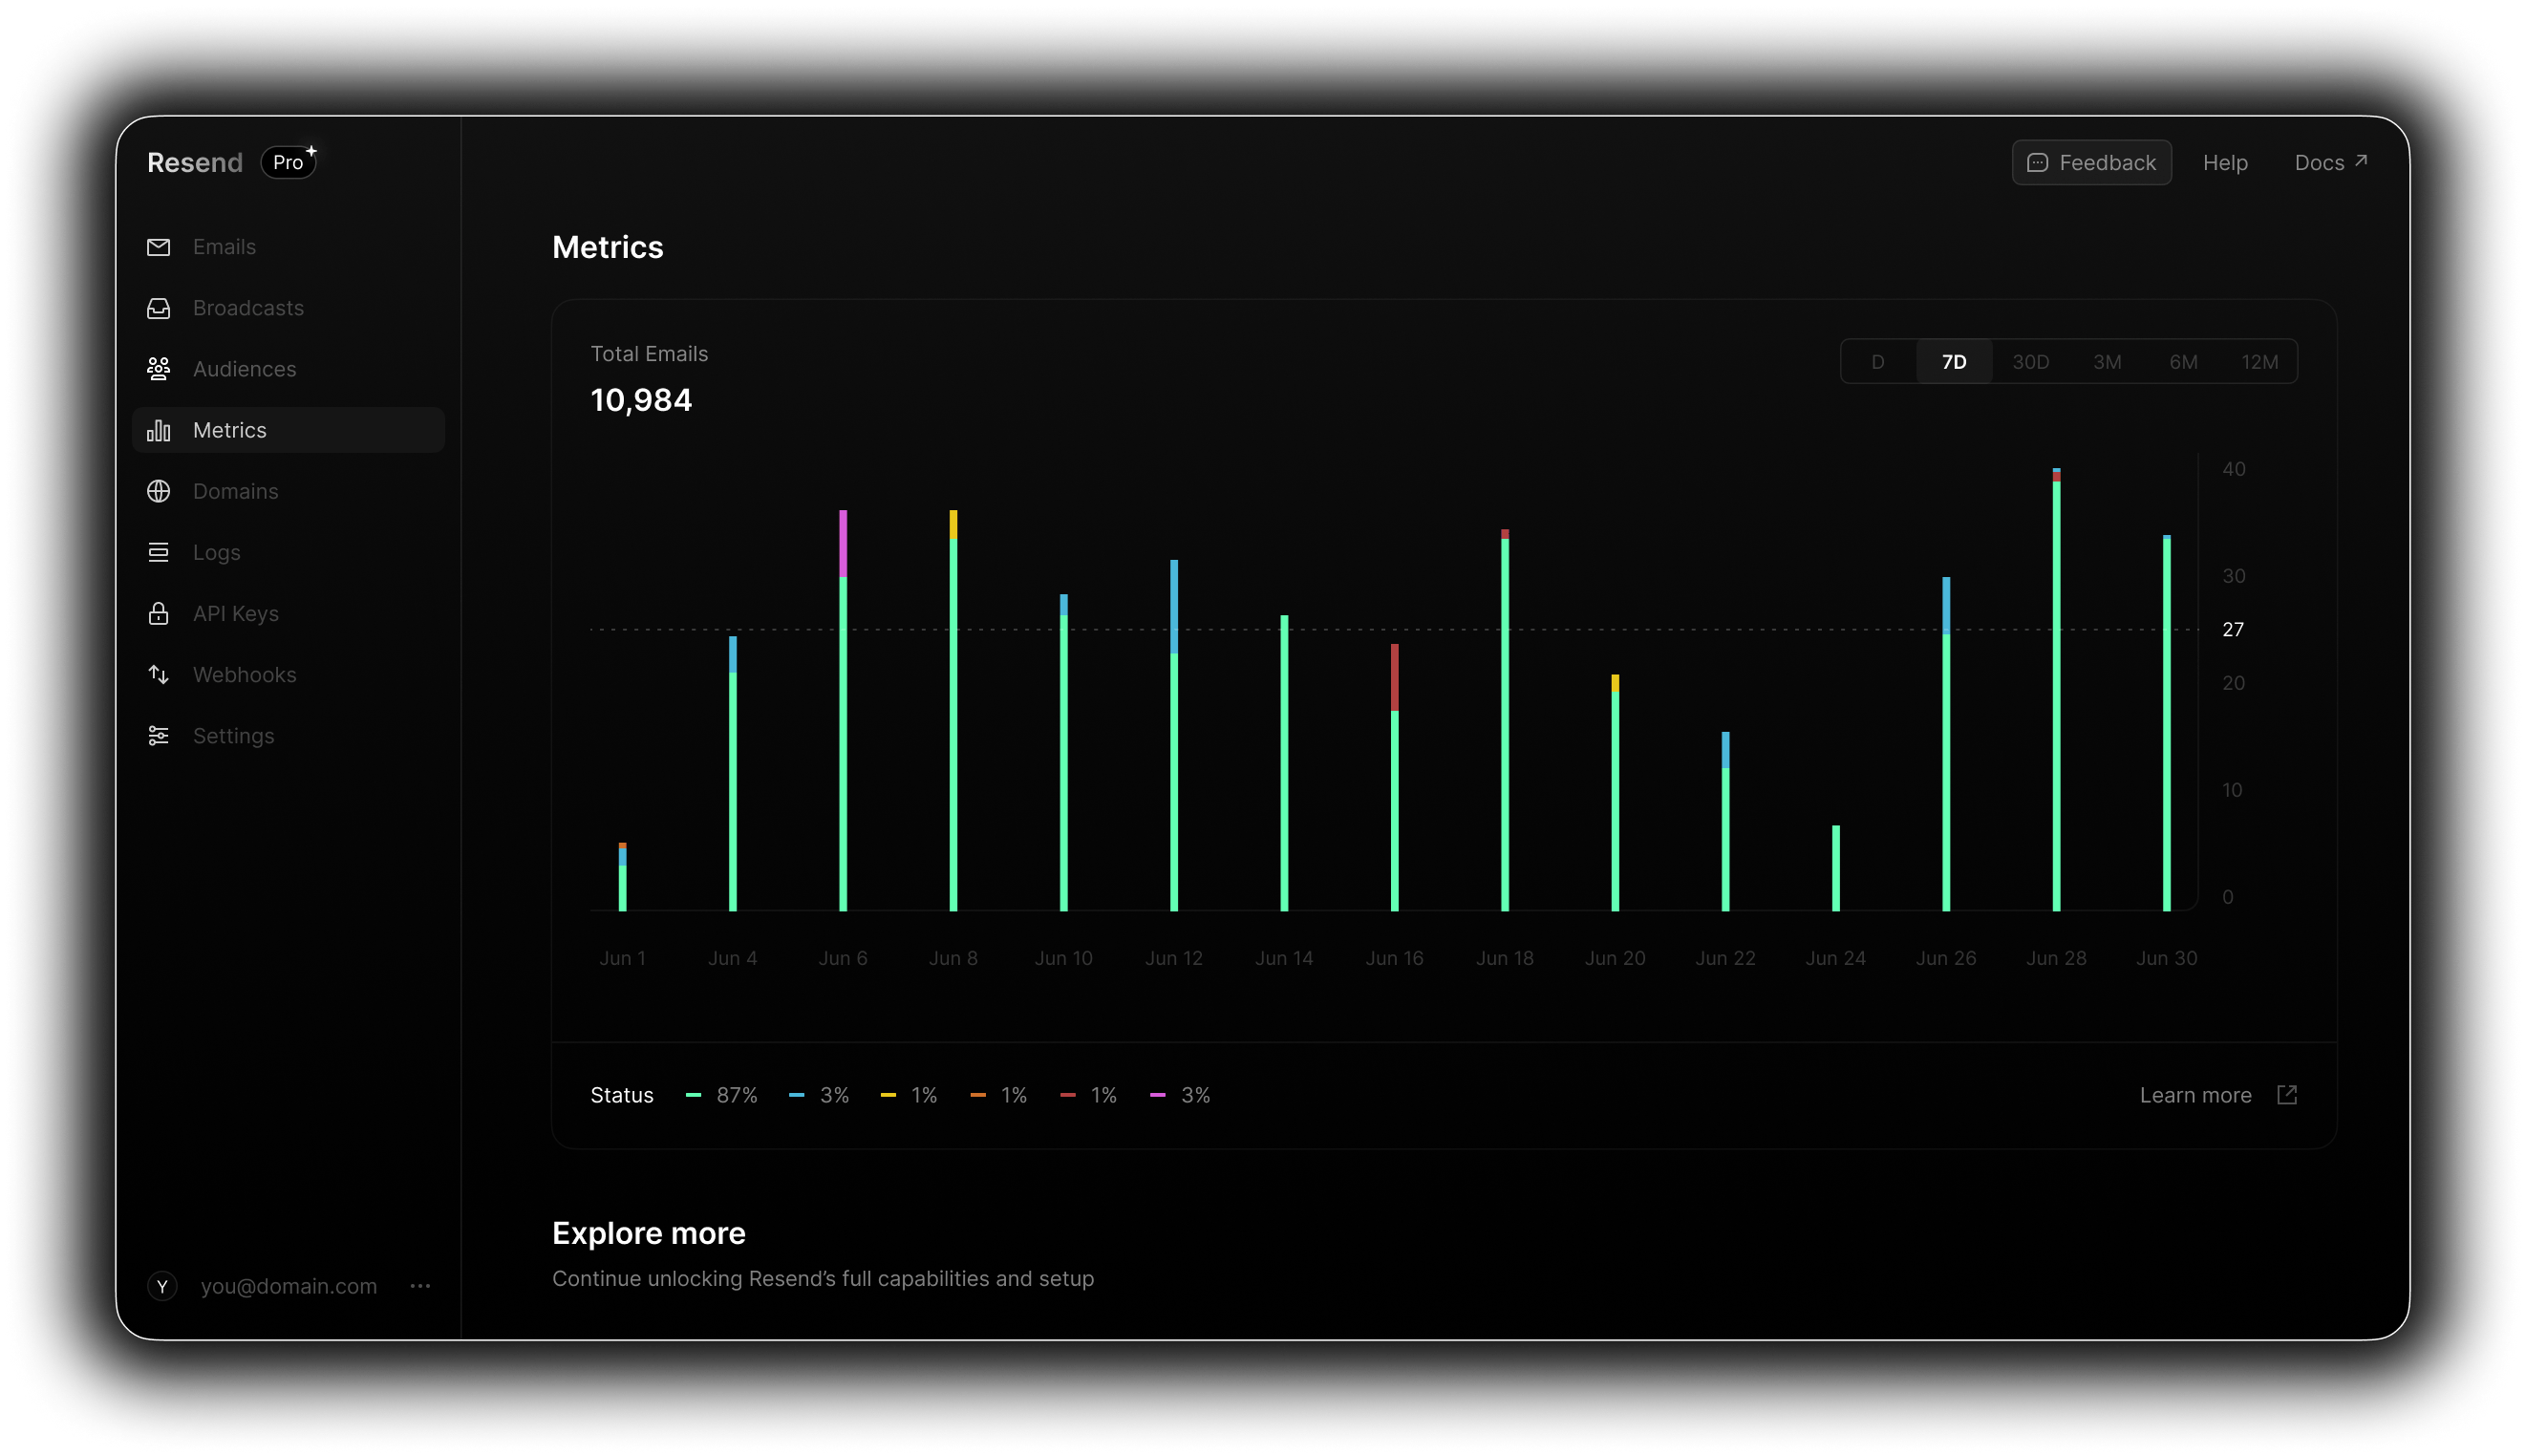This screenshot has width=2526, height=1456.
Task: Click the Docs external link
Action: click(2330, 161)
